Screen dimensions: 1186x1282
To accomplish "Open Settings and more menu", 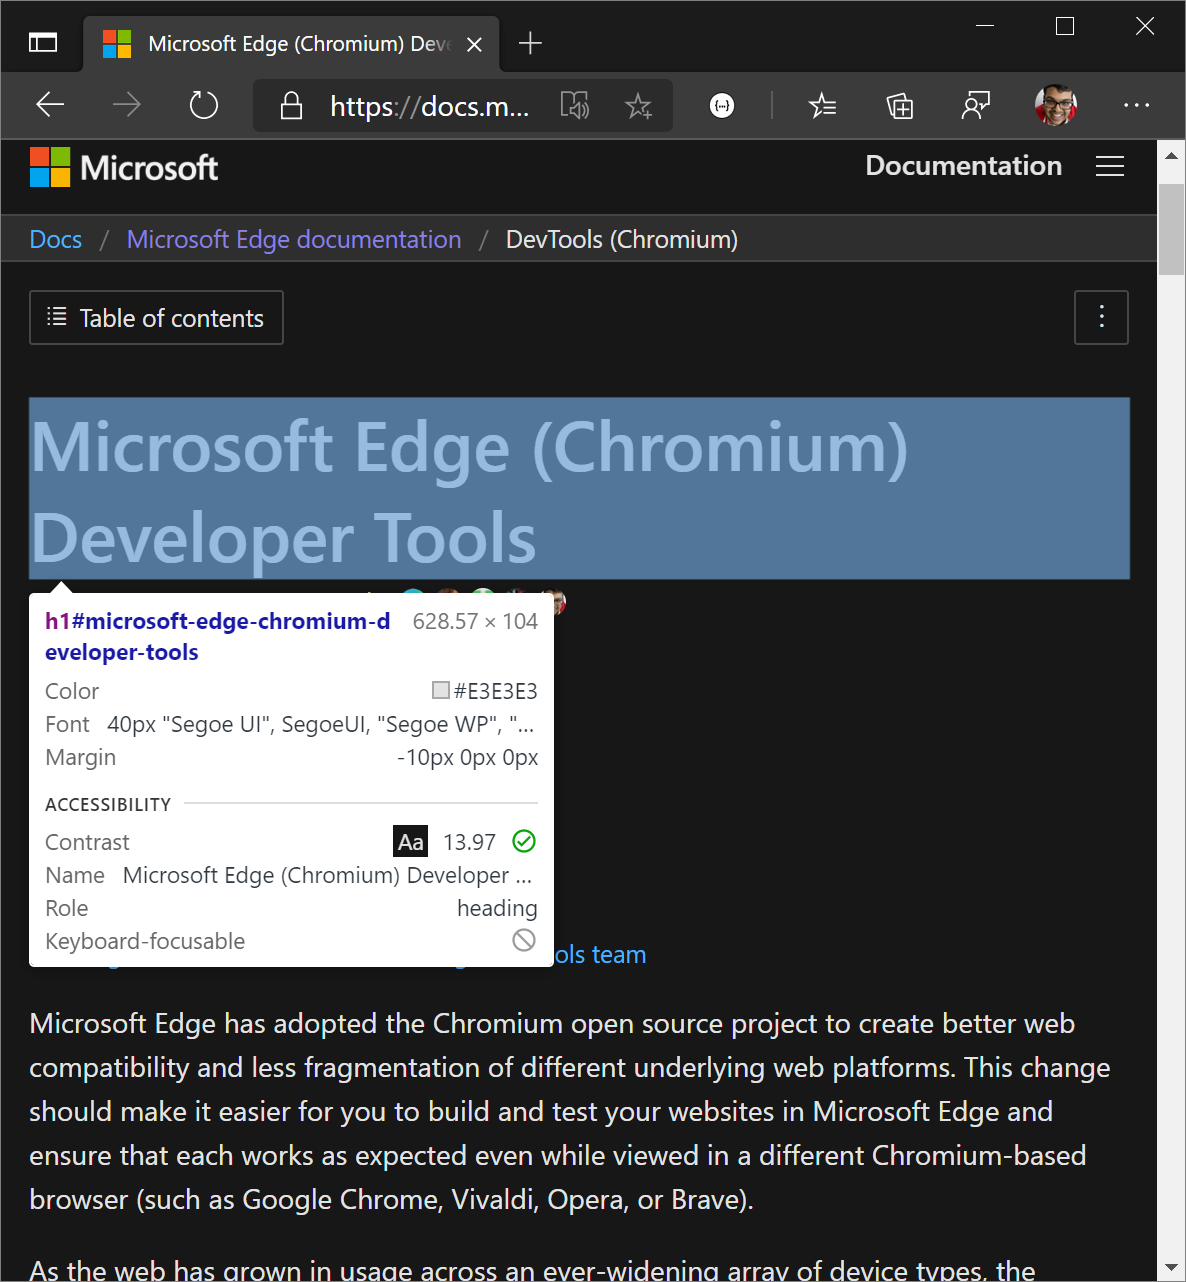I will (1137, 105).
